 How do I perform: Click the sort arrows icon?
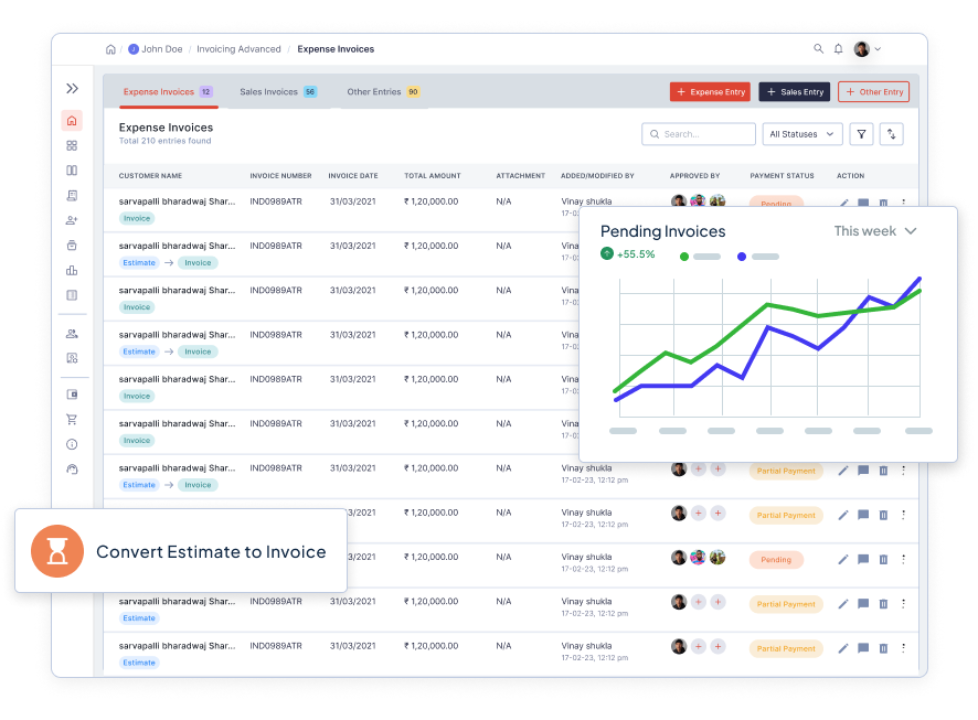pos(891,134)
